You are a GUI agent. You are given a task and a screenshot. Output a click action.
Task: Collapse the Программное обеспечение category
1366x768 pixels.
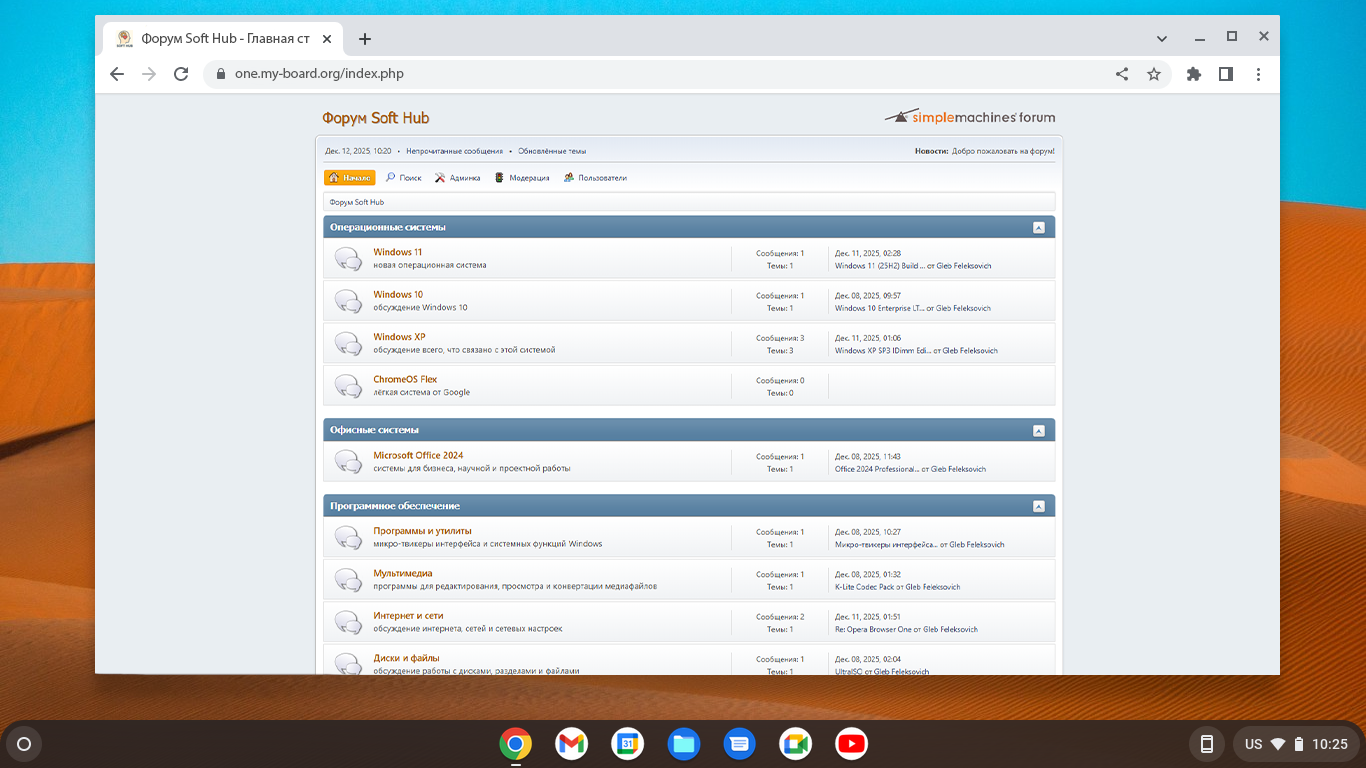click(1038, 506)
